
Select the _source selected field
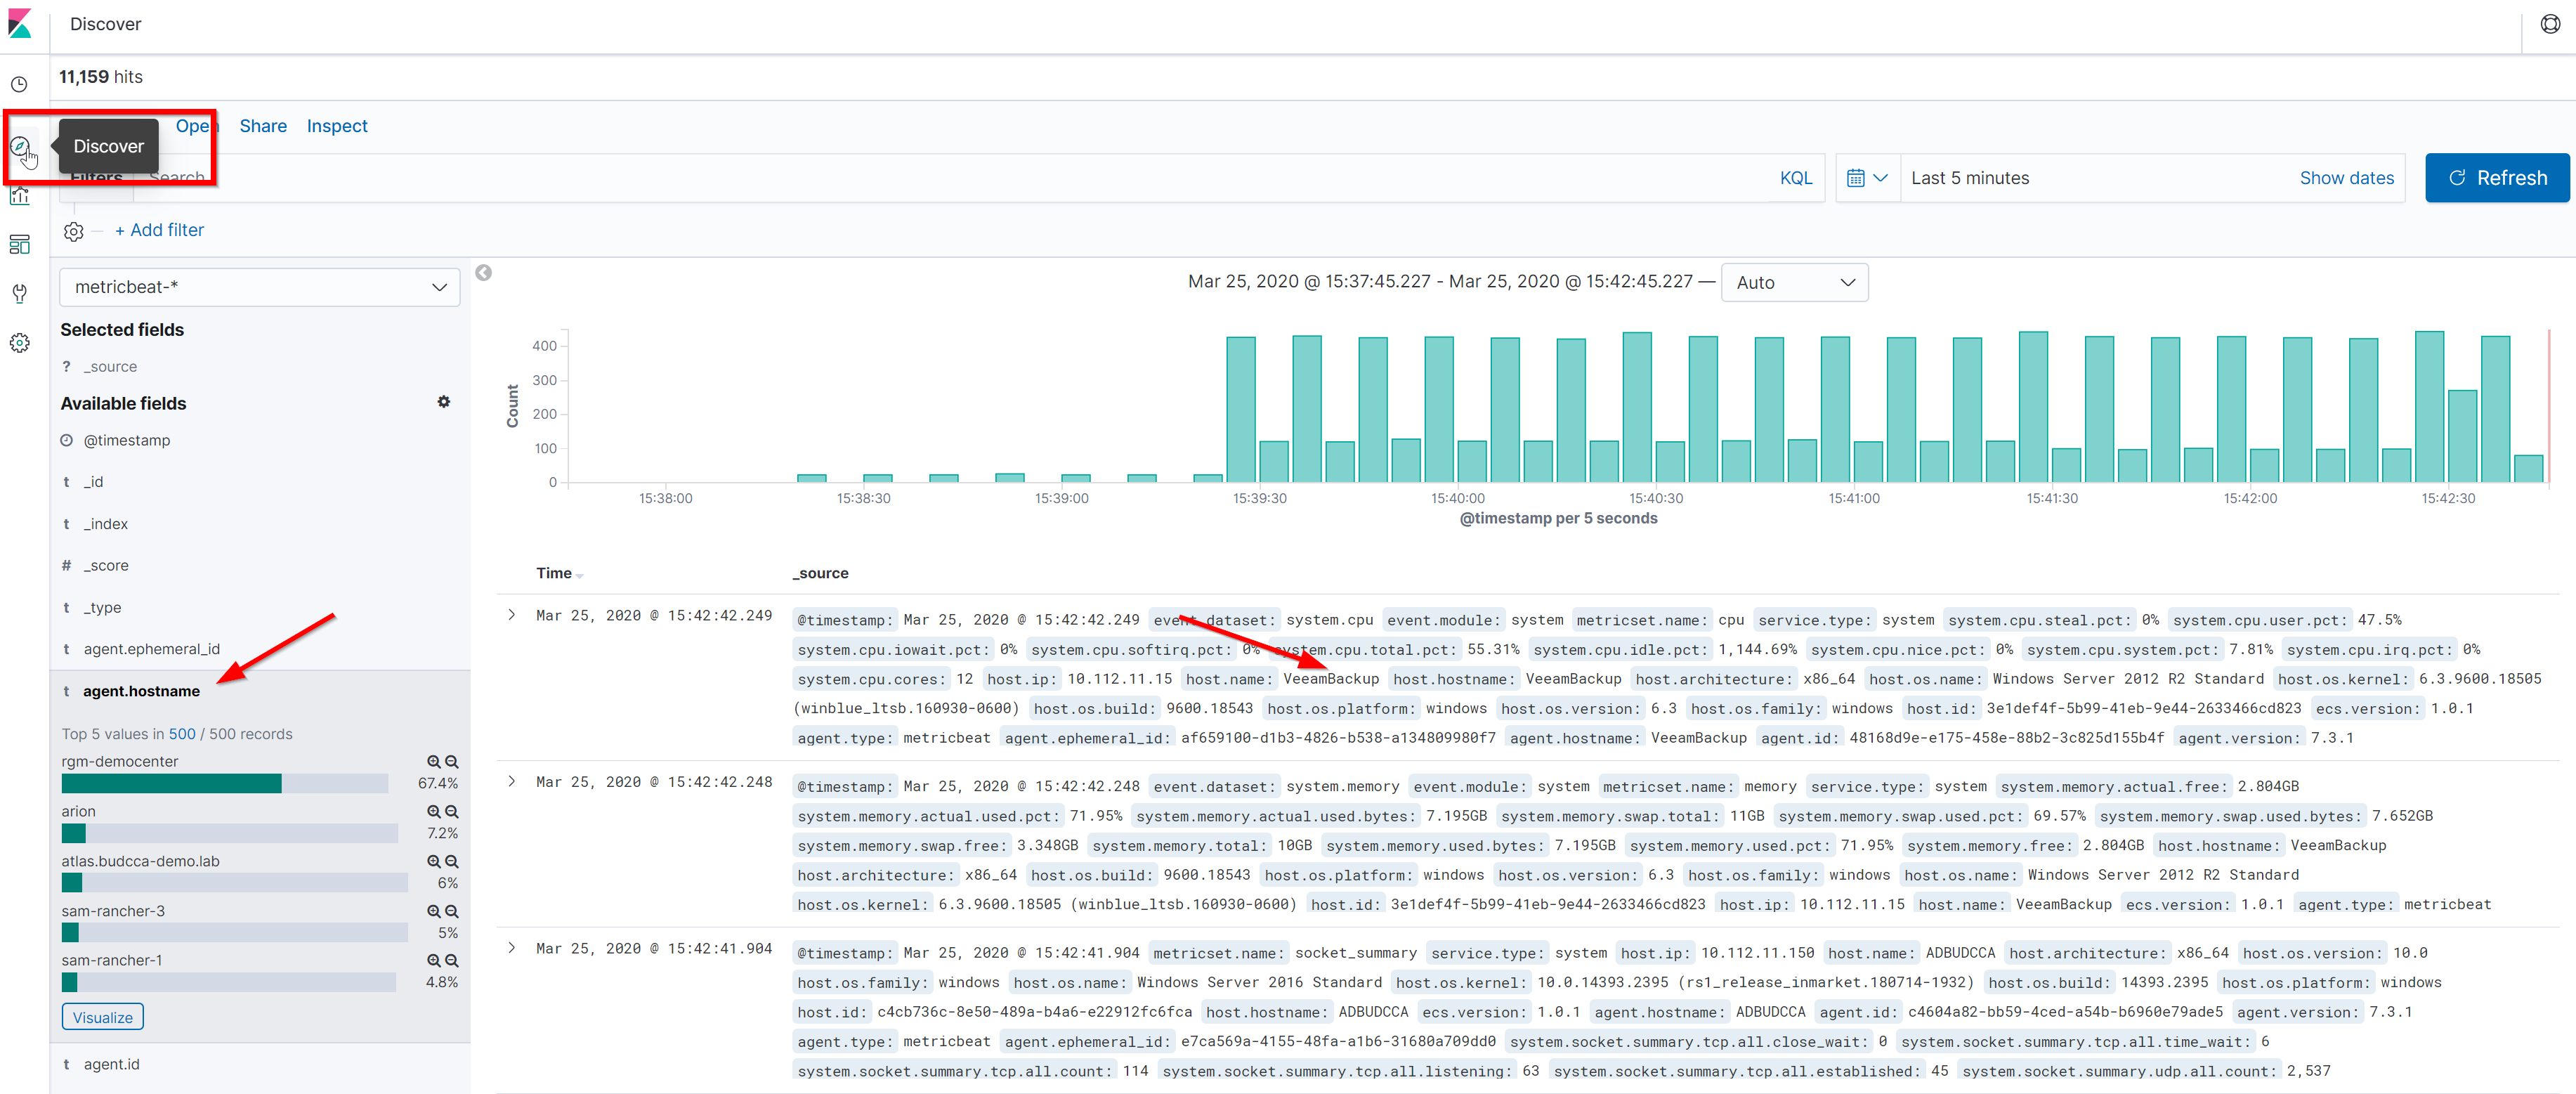click(x=110, y=367)
